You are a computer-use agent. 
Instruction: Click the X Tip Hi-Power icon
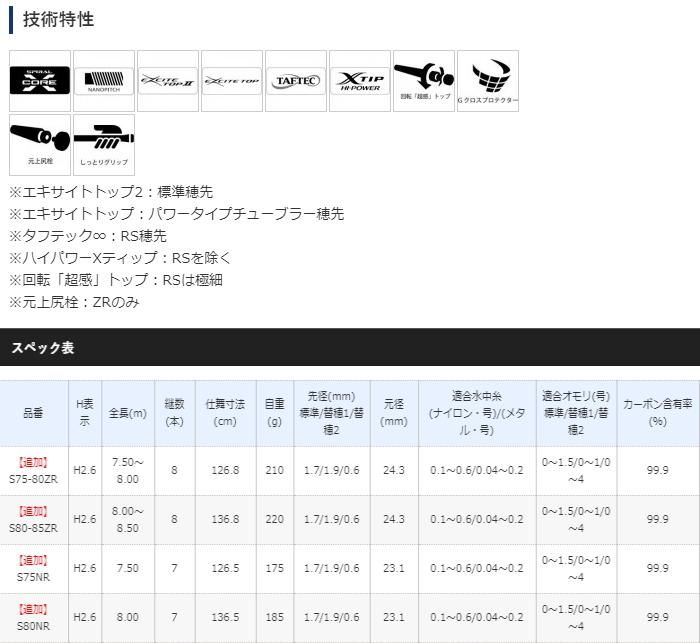360,80
